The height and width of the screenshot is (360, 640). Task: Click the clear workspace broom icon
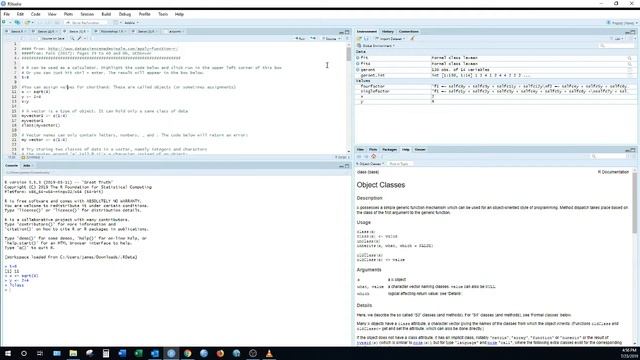click(412, 39)
